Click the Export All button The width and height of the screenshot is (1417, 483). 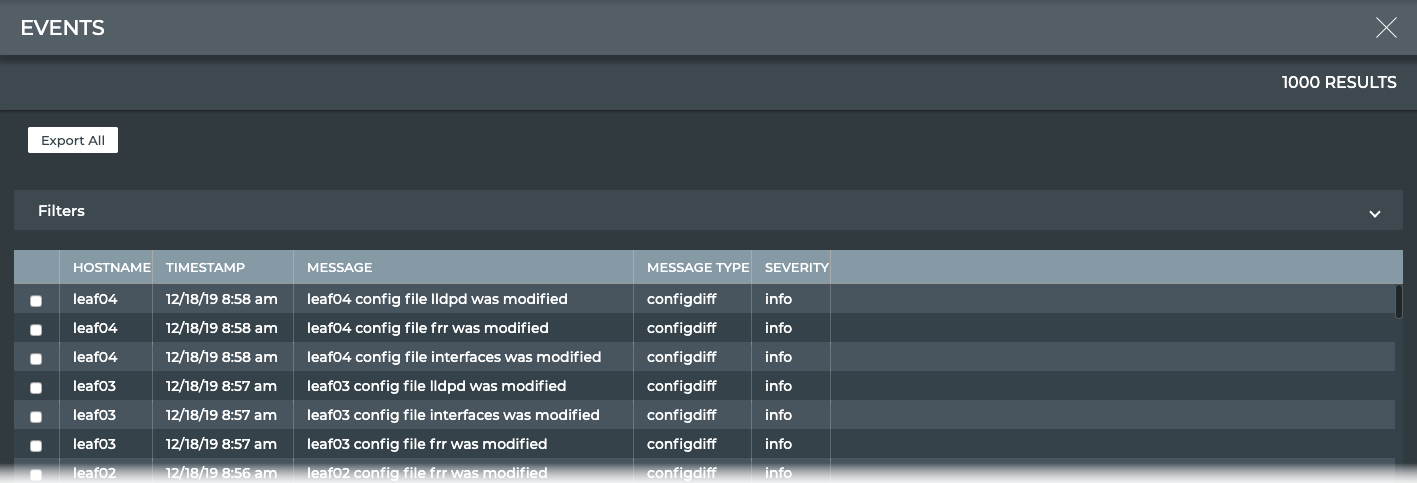pyautogui.click(x=73, y=141)
